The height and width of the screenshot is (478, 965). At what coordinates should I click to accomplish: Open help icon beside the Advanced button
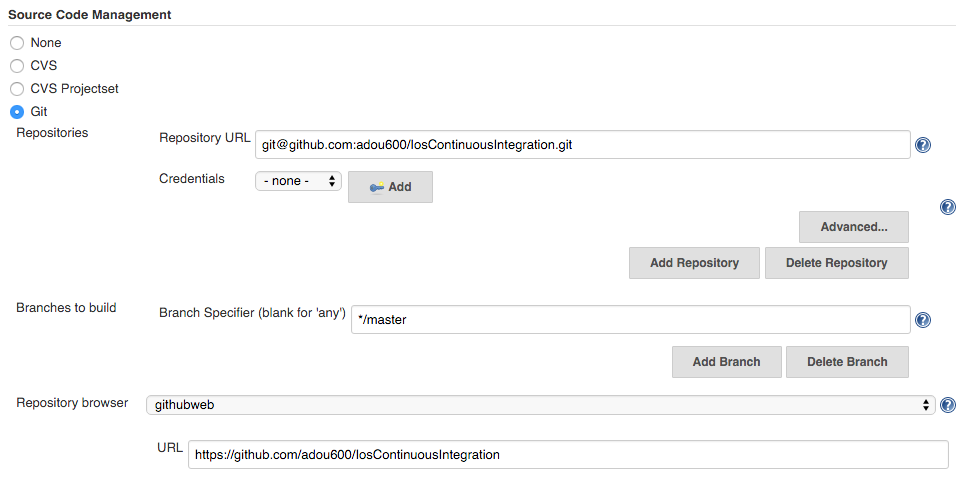[948, 207]
